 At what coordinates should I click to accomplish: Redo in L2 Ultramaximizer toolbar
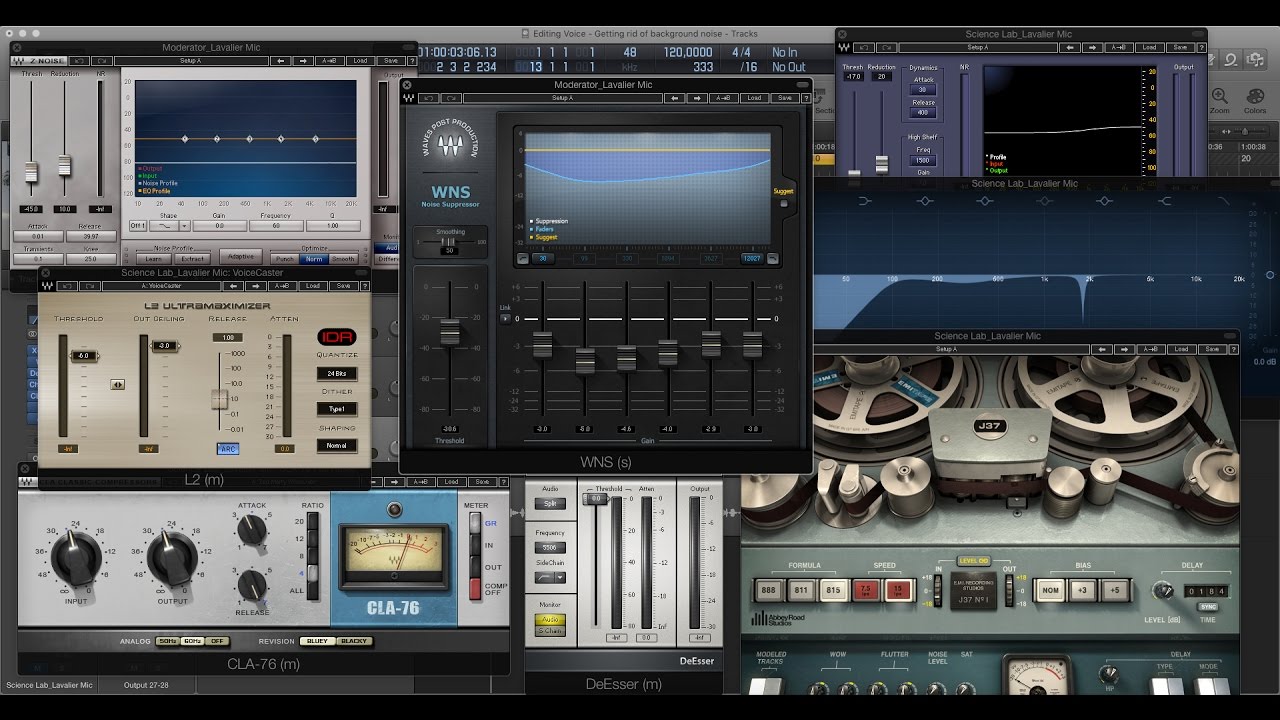91,286
